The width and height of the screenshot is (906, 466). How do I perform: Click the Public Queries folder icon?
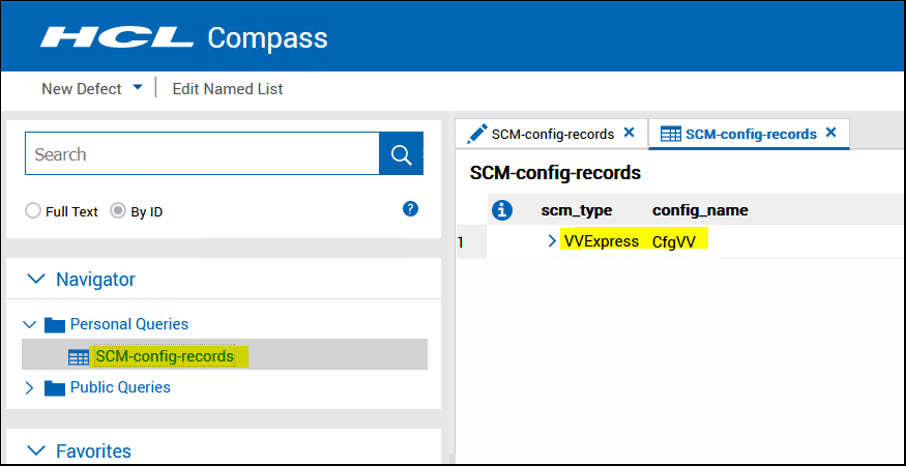point(54,387)
